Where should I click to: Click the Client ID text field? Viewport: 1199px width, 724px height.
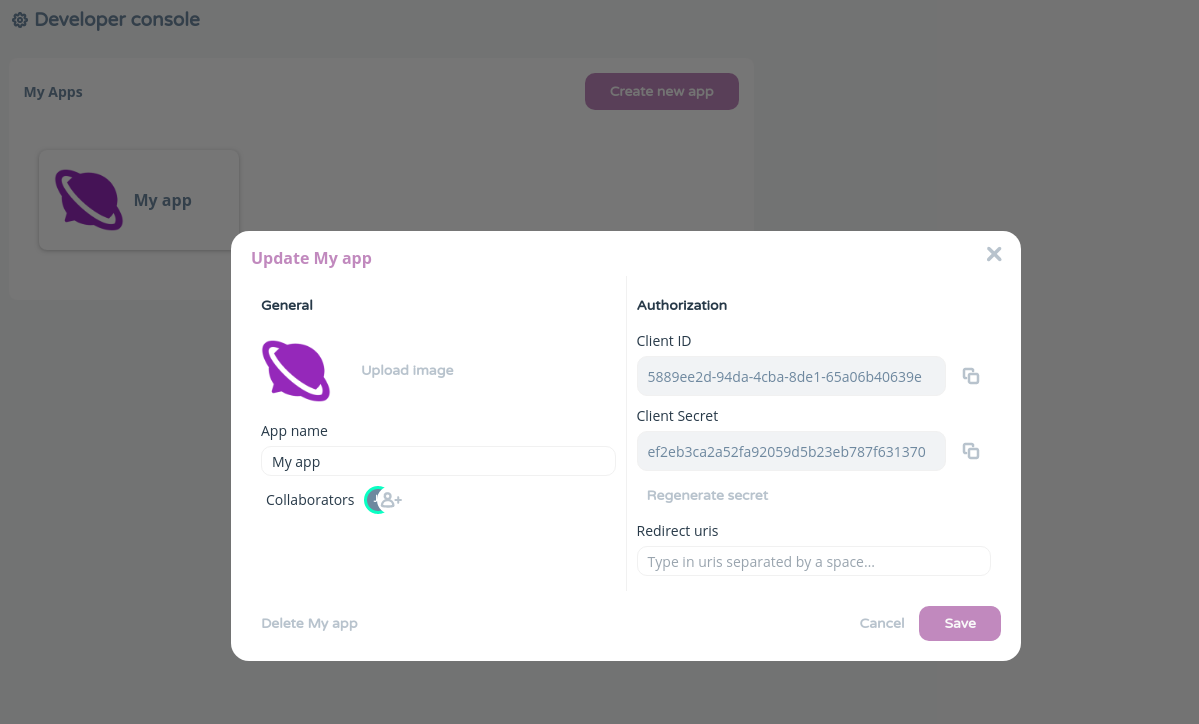click(x=791, y=376)
